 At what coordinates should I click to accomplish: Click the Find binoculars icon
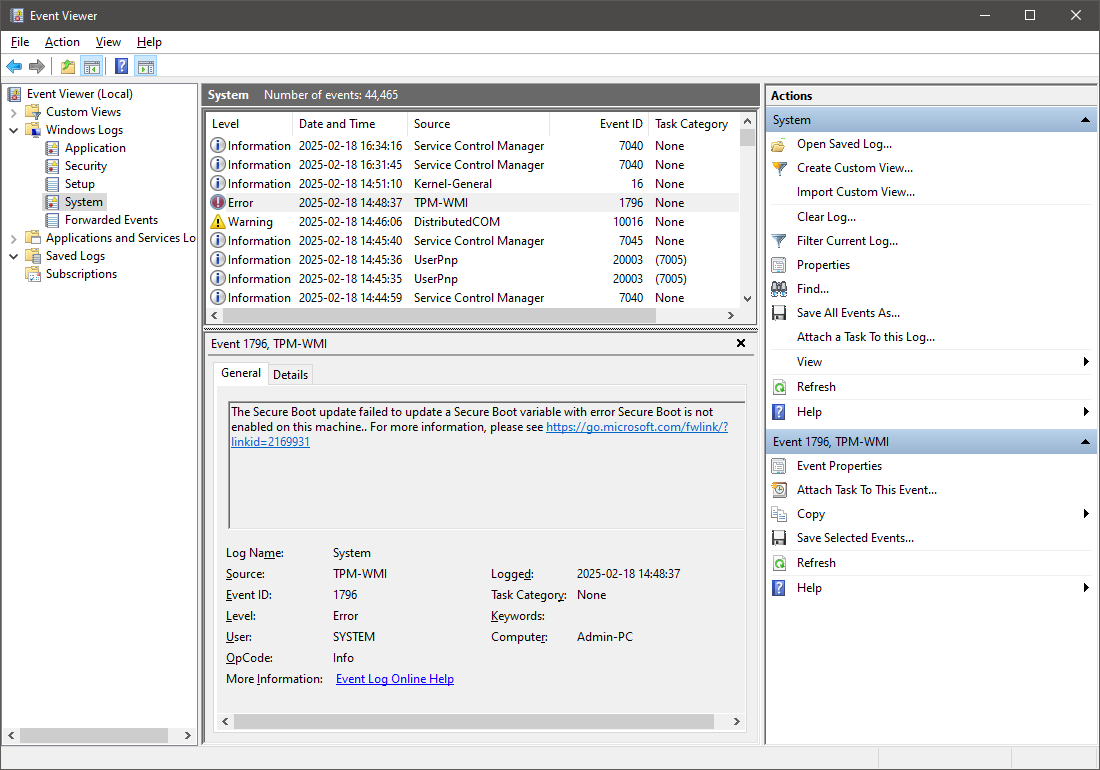tap(779, 289)
